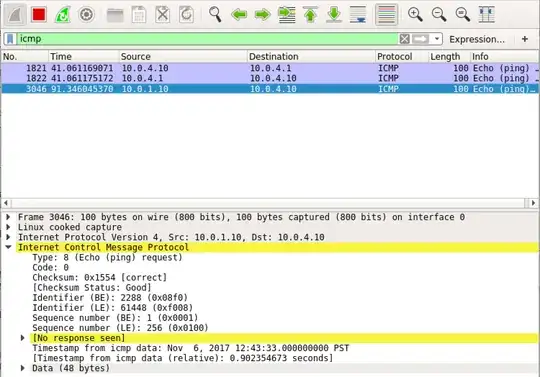Select packet 3046 from 10.0.1.10
Image resolution: width=540 pixels, height=377 pixels.
(x=270, y=89)
